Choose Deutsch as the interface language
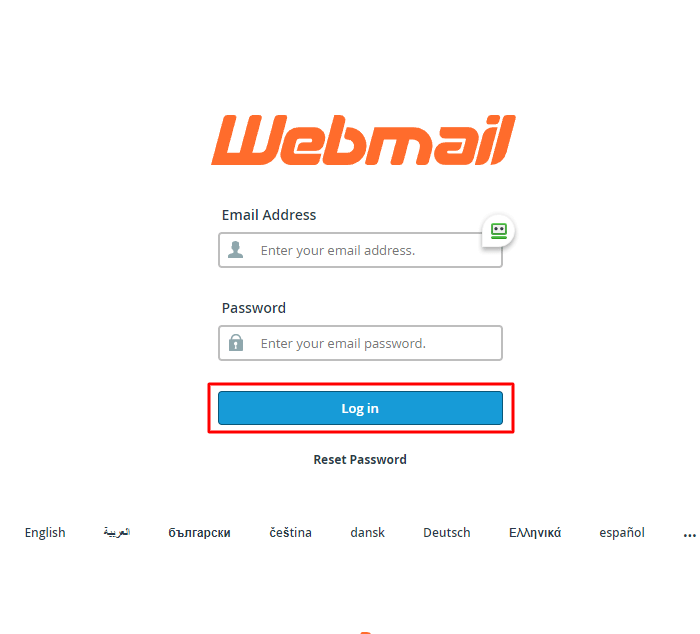This screenshot has width=700, height=634. pyautogui.click(x=447, y=533)
